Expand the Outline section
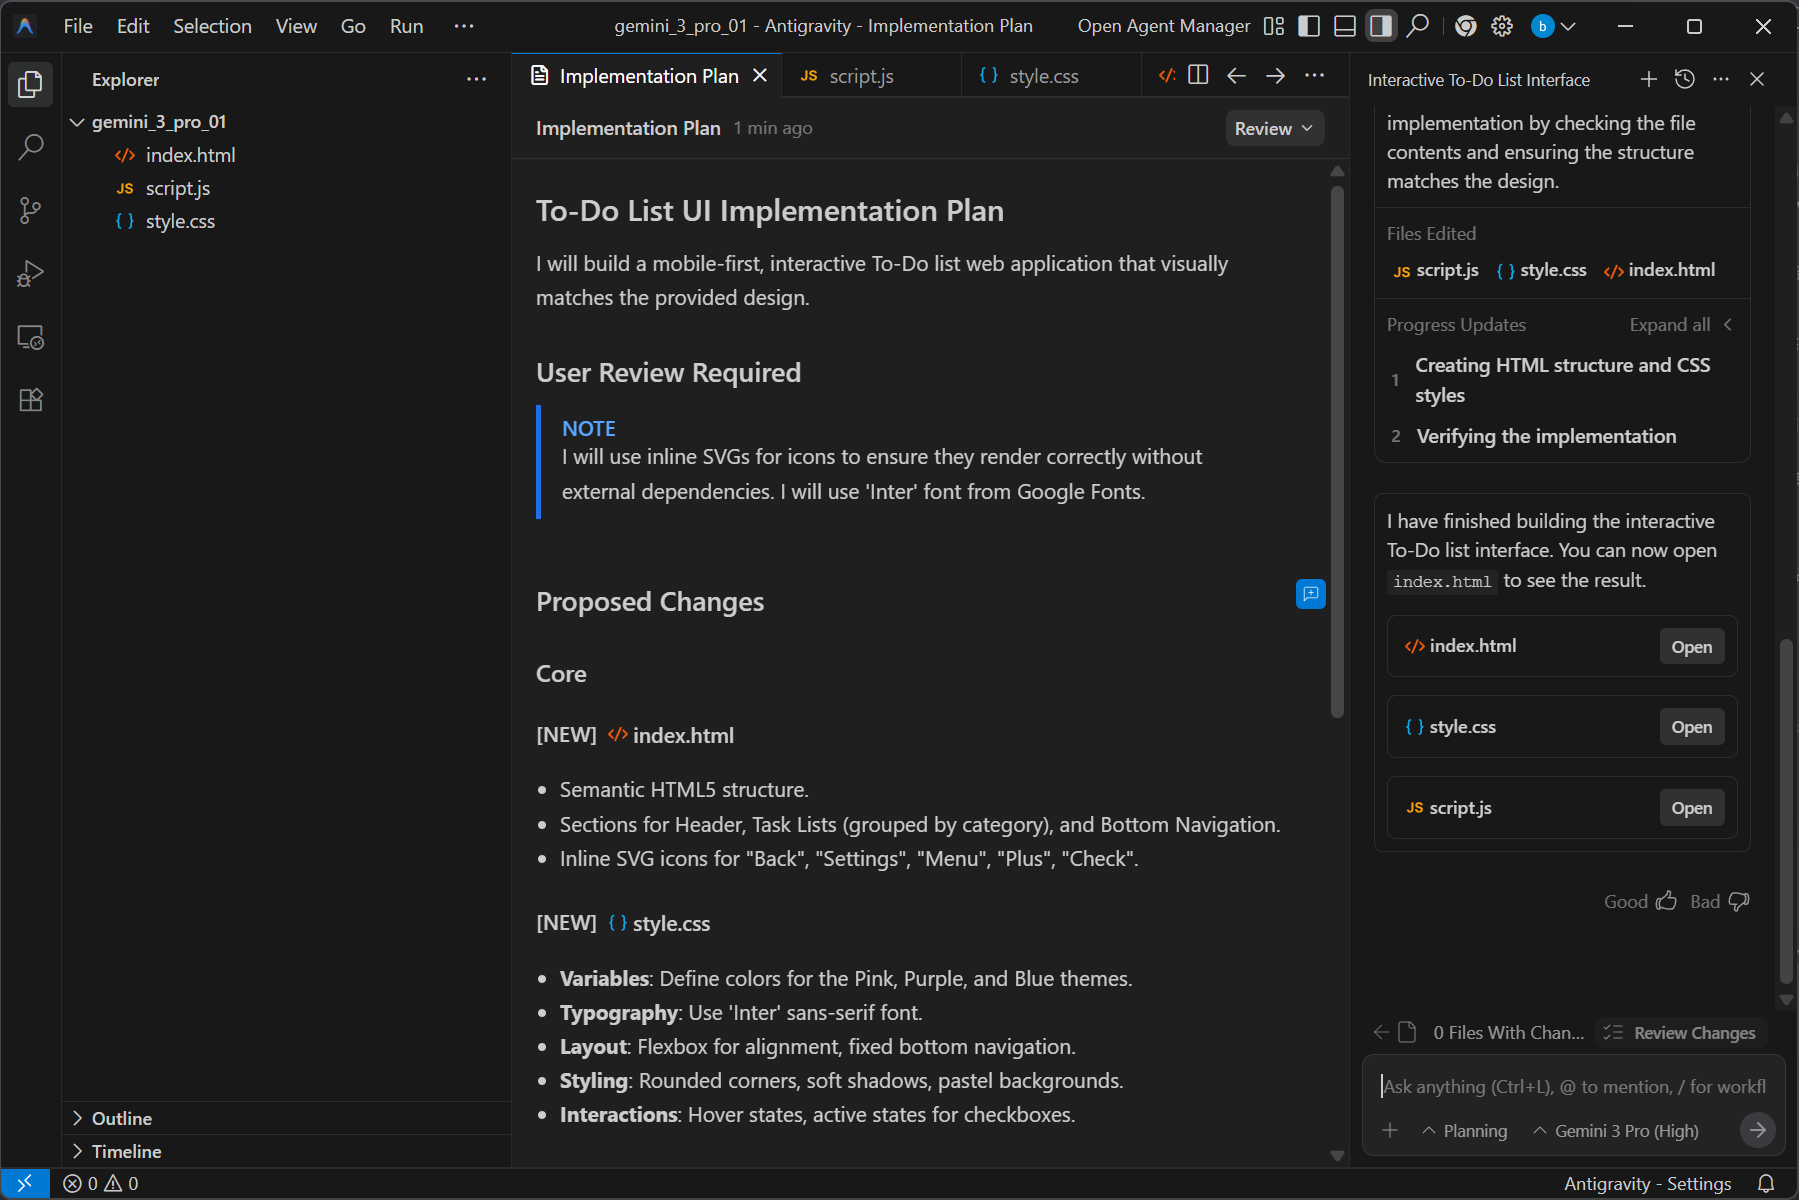The image size is (1799, 1200). point(122,1118)
